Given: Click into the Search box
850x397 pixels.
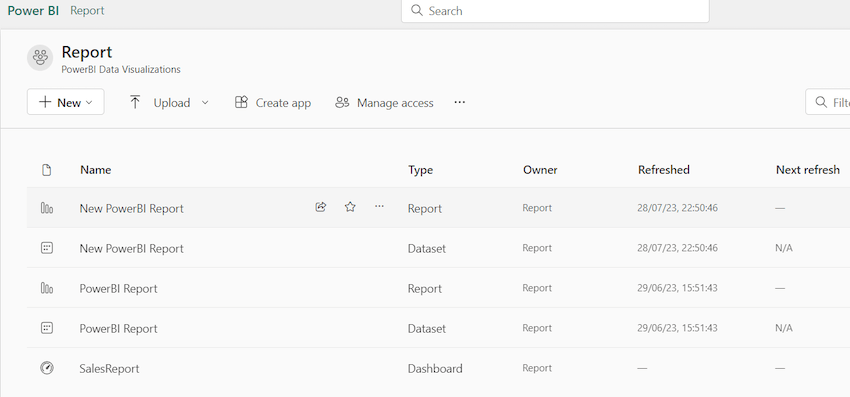Looking at the screenshot, I should [555, 11].
